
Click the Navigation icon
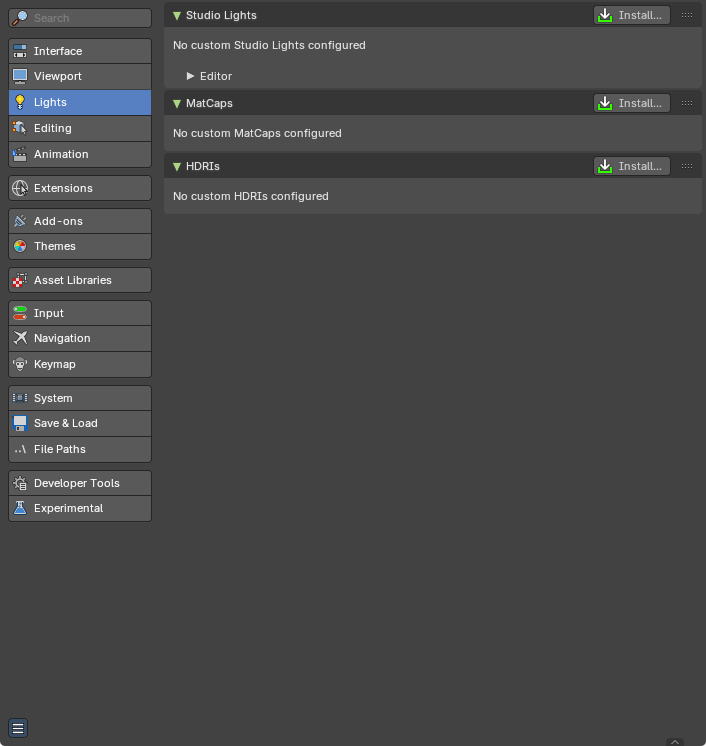pyautogui.click(x=20, y=338)
